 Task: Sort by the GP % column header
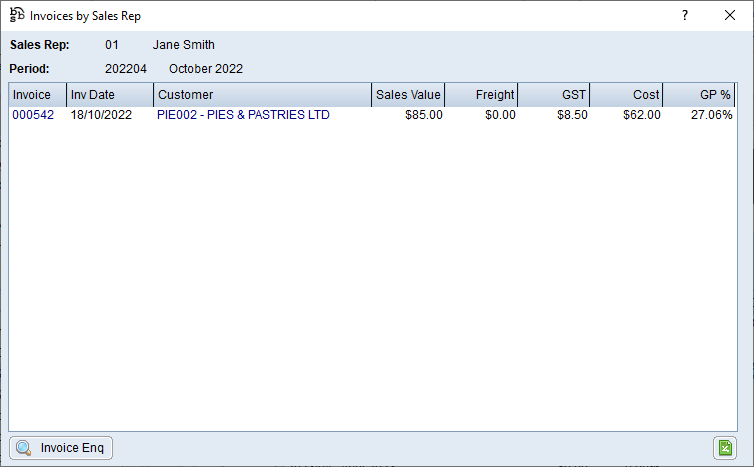[699, 95]
